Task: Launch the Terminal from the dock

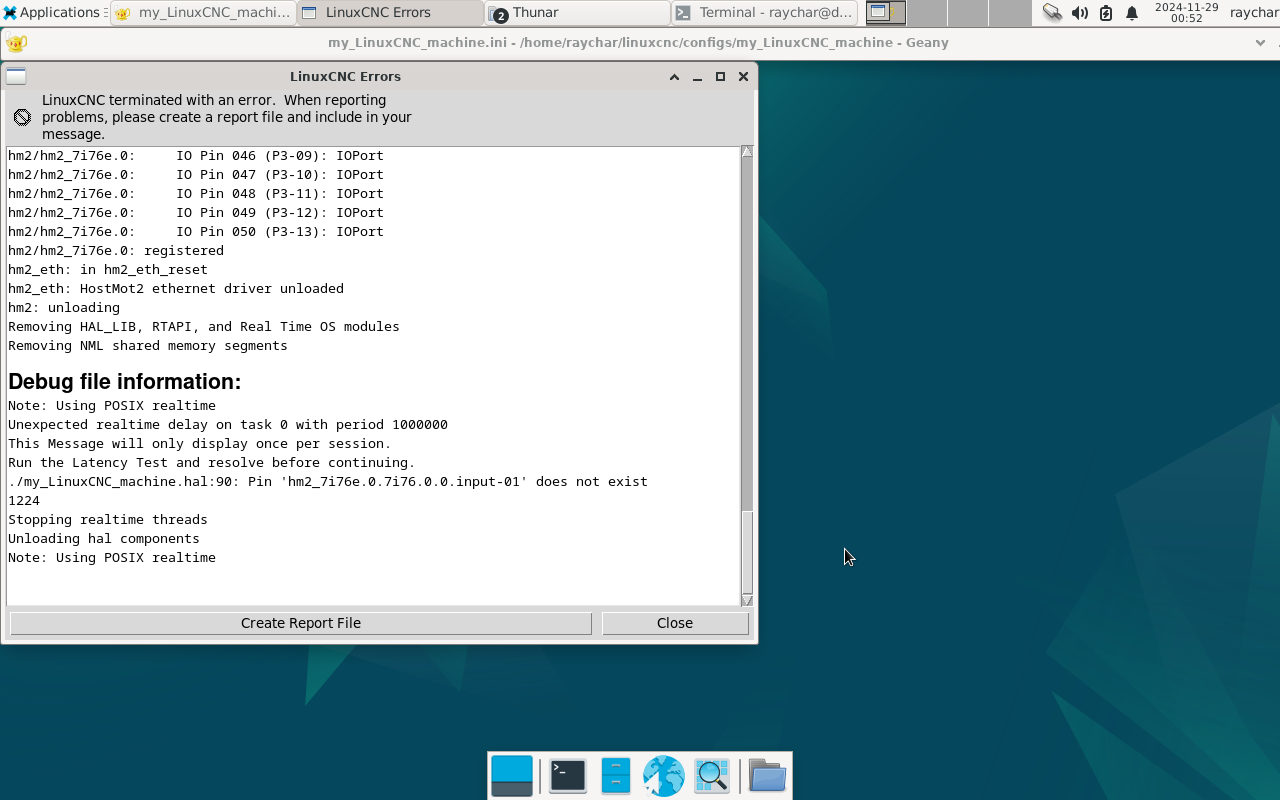Action: pos(568,776)
